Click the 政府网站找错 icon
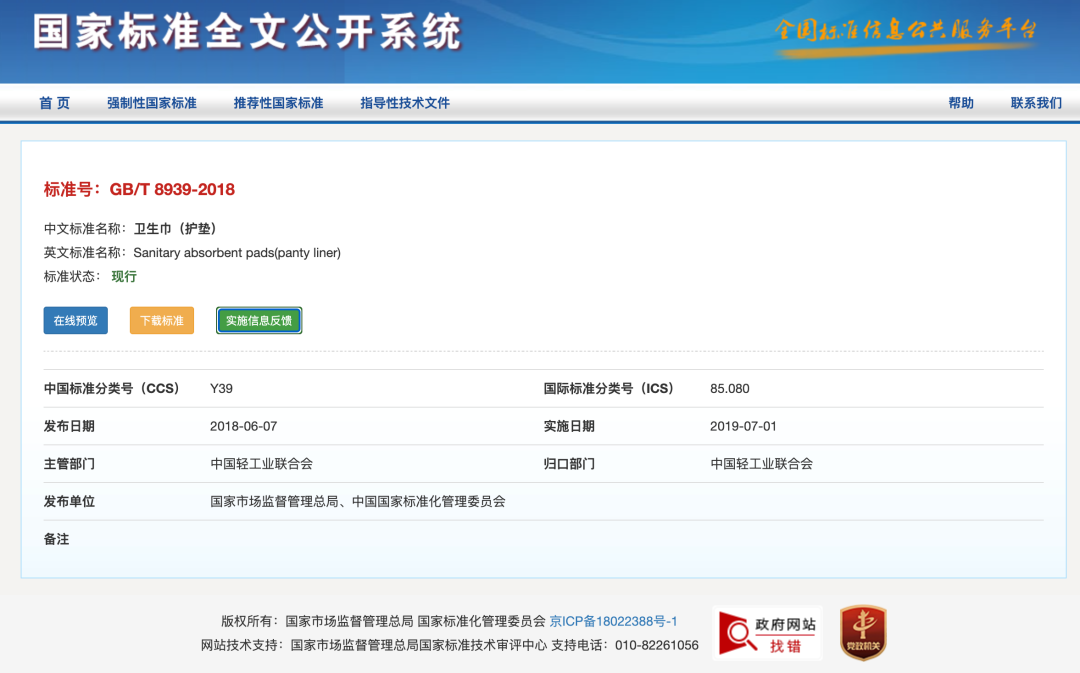1080x673 pixels. point(767,633)
